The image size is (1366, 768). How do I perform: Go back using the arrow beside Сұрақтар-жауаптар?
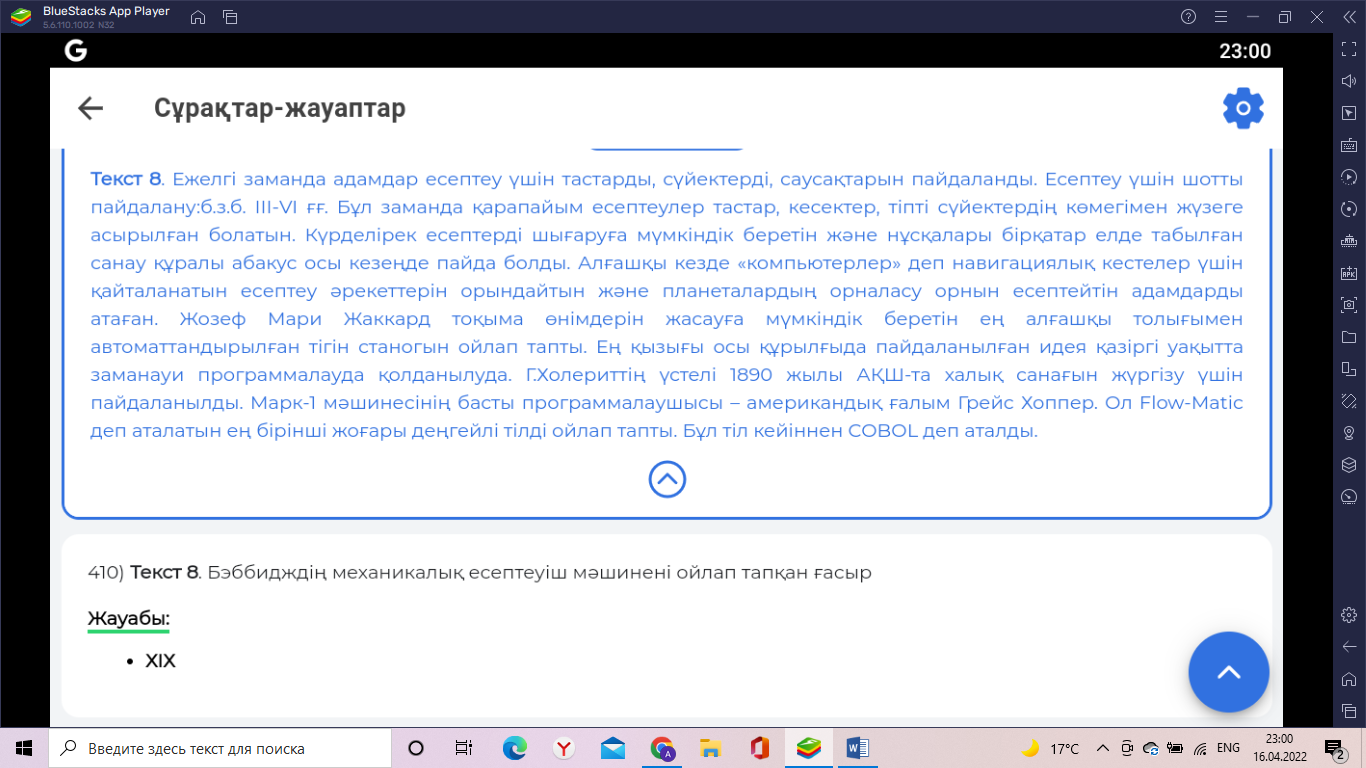coord(91,108)
